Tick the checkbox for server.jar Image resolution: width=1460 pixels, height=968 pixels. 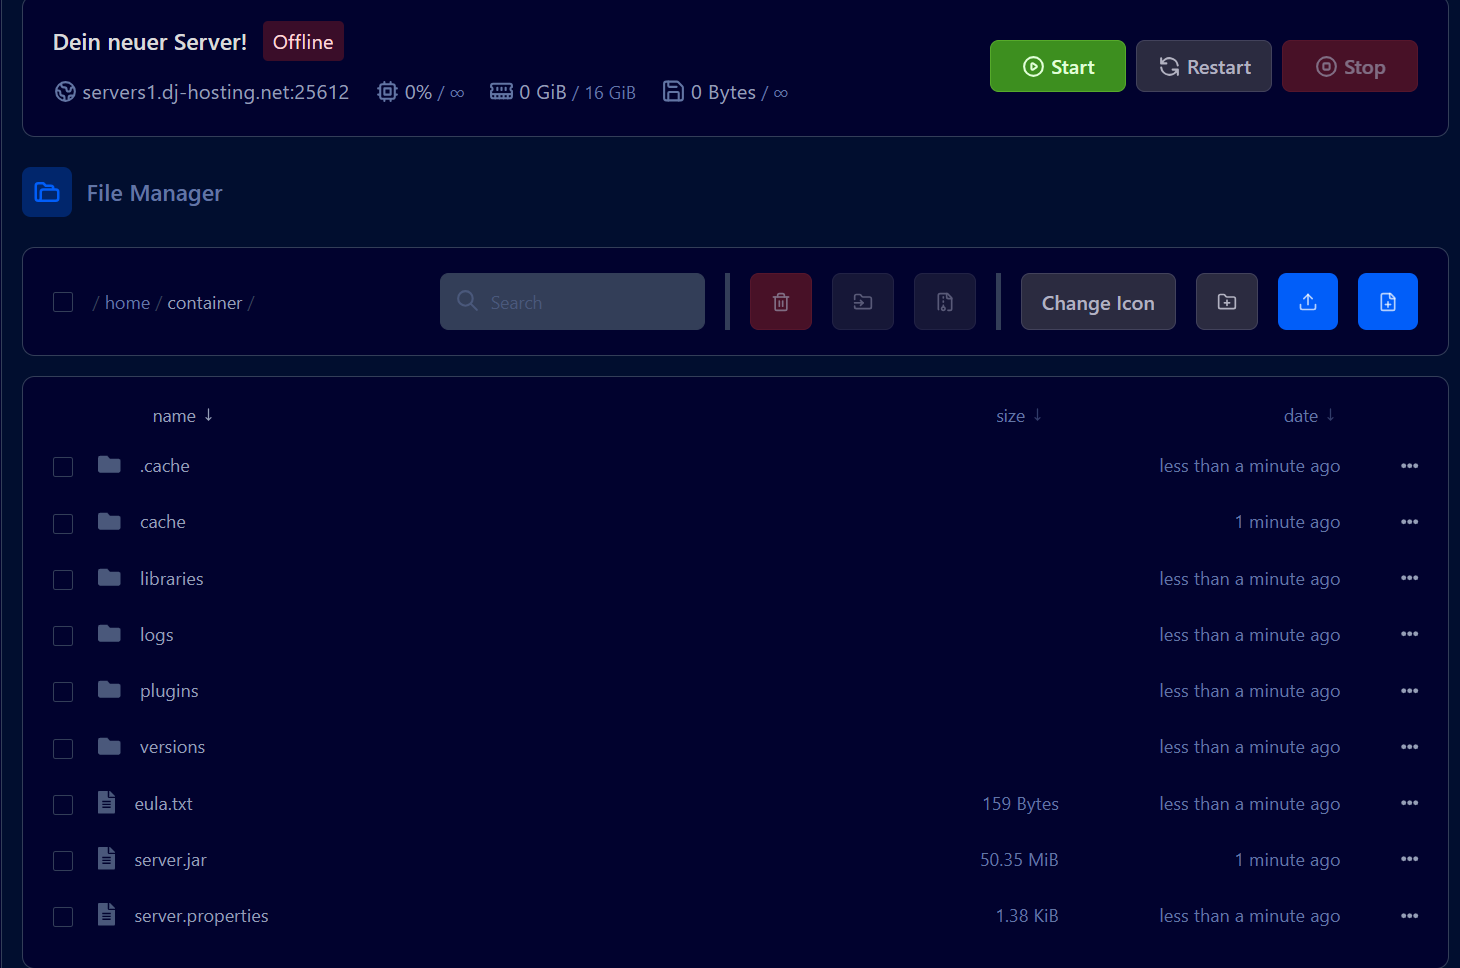tap(63, 861)
